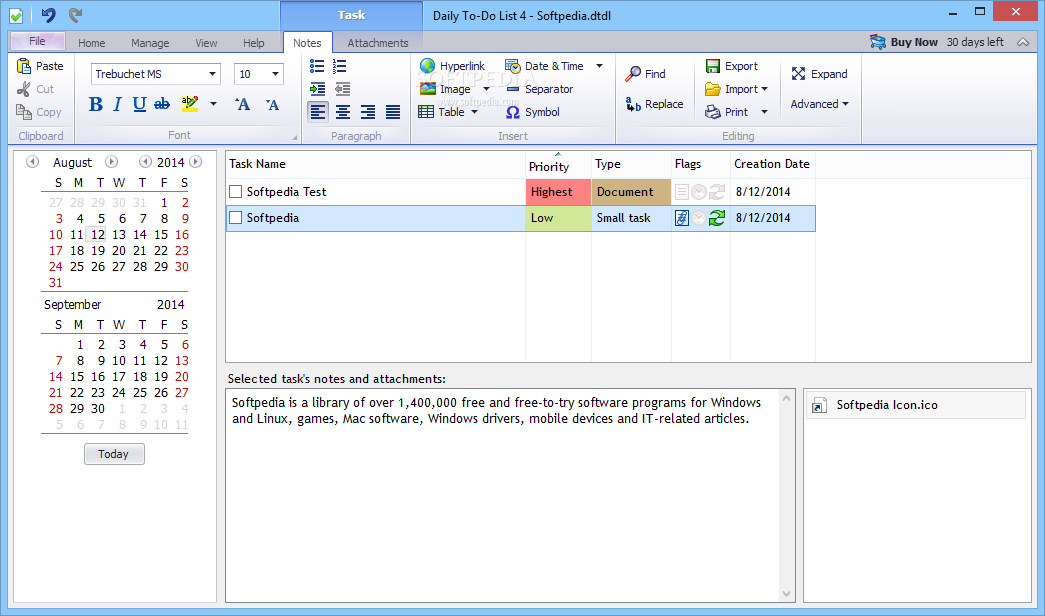Screen dimensions: 1045x616
Task: Open the Advanced dropdown menu
Action: coord(819,104)
